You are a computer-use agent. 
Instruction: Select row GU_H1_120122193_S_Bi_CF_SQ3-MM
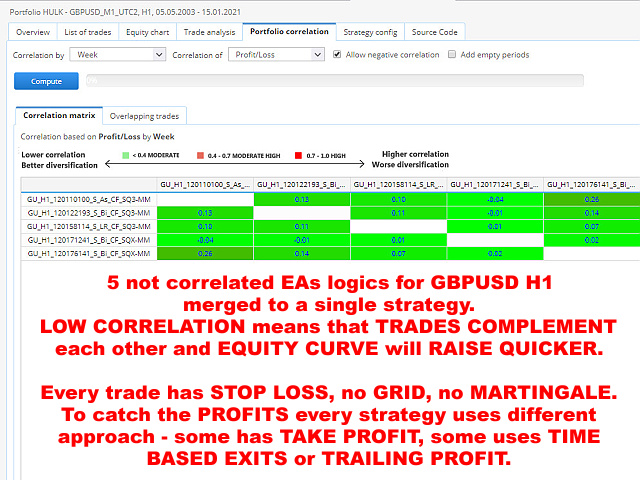click(x=89, y=213)
